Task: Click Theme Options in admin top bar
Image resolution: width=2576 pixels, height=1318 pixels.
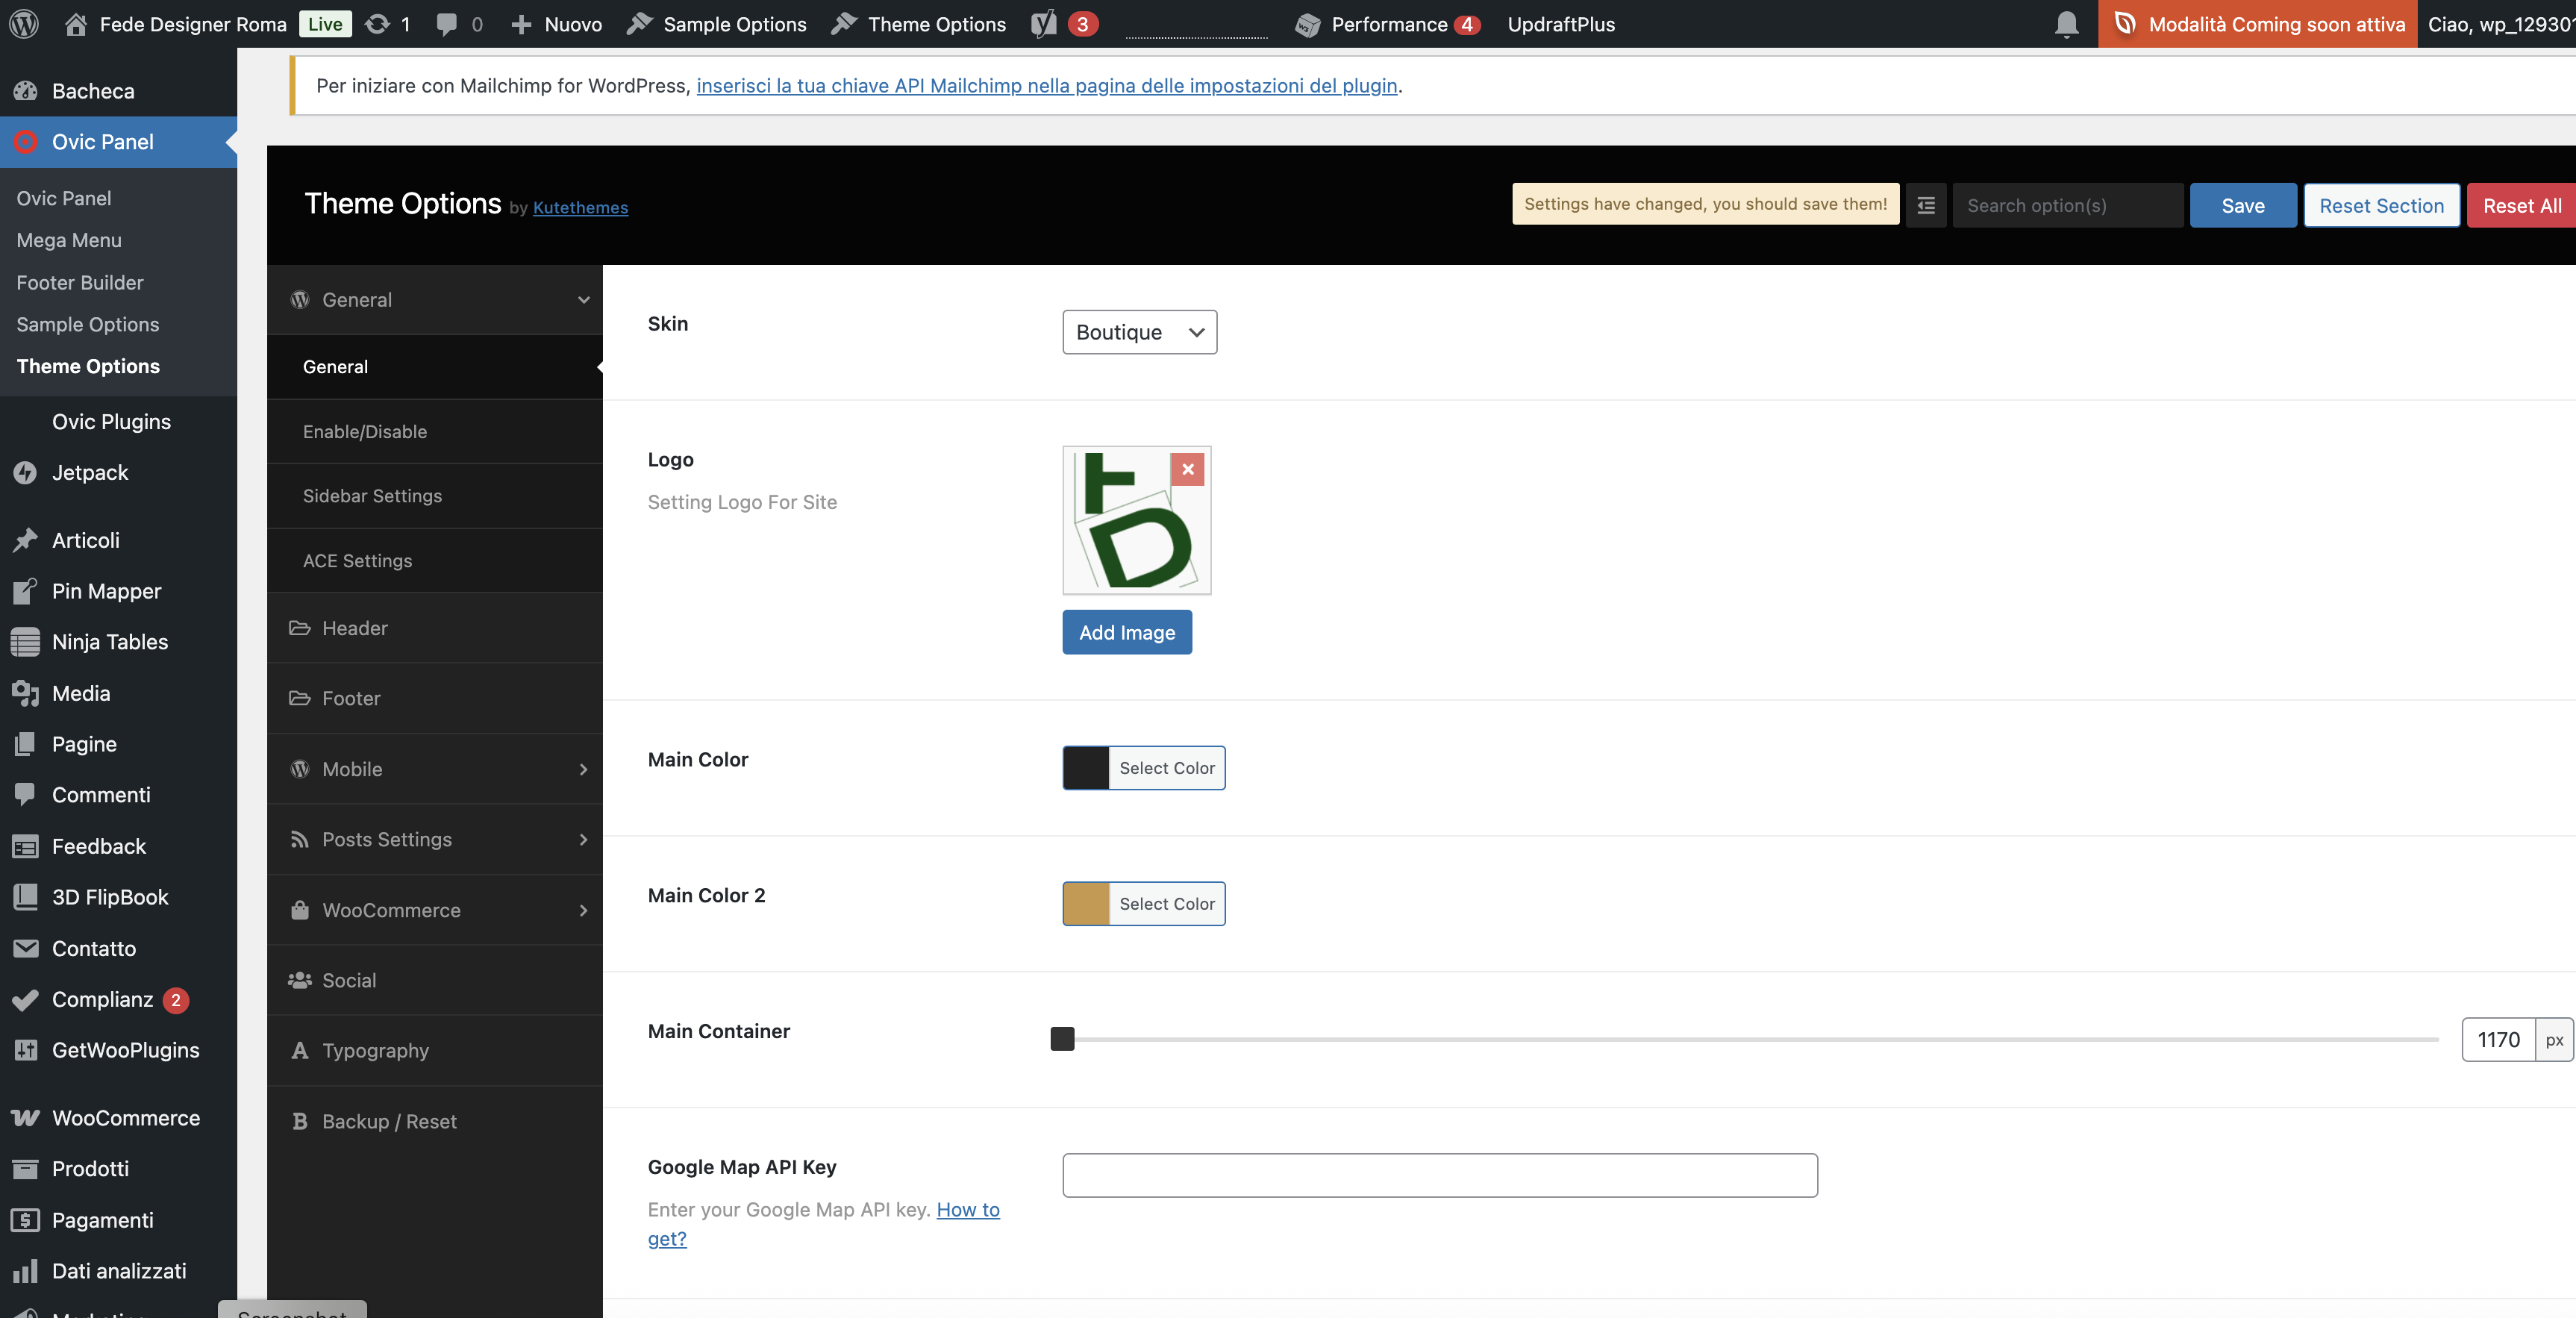Action: point(919,24)
